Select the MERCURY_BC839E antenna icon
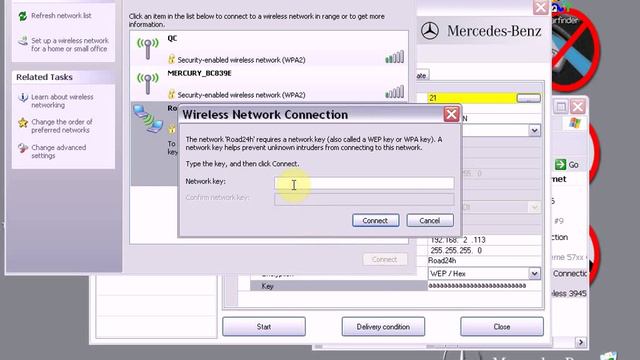The width and height of the screenshot is (640, 360). pos(148,83)
